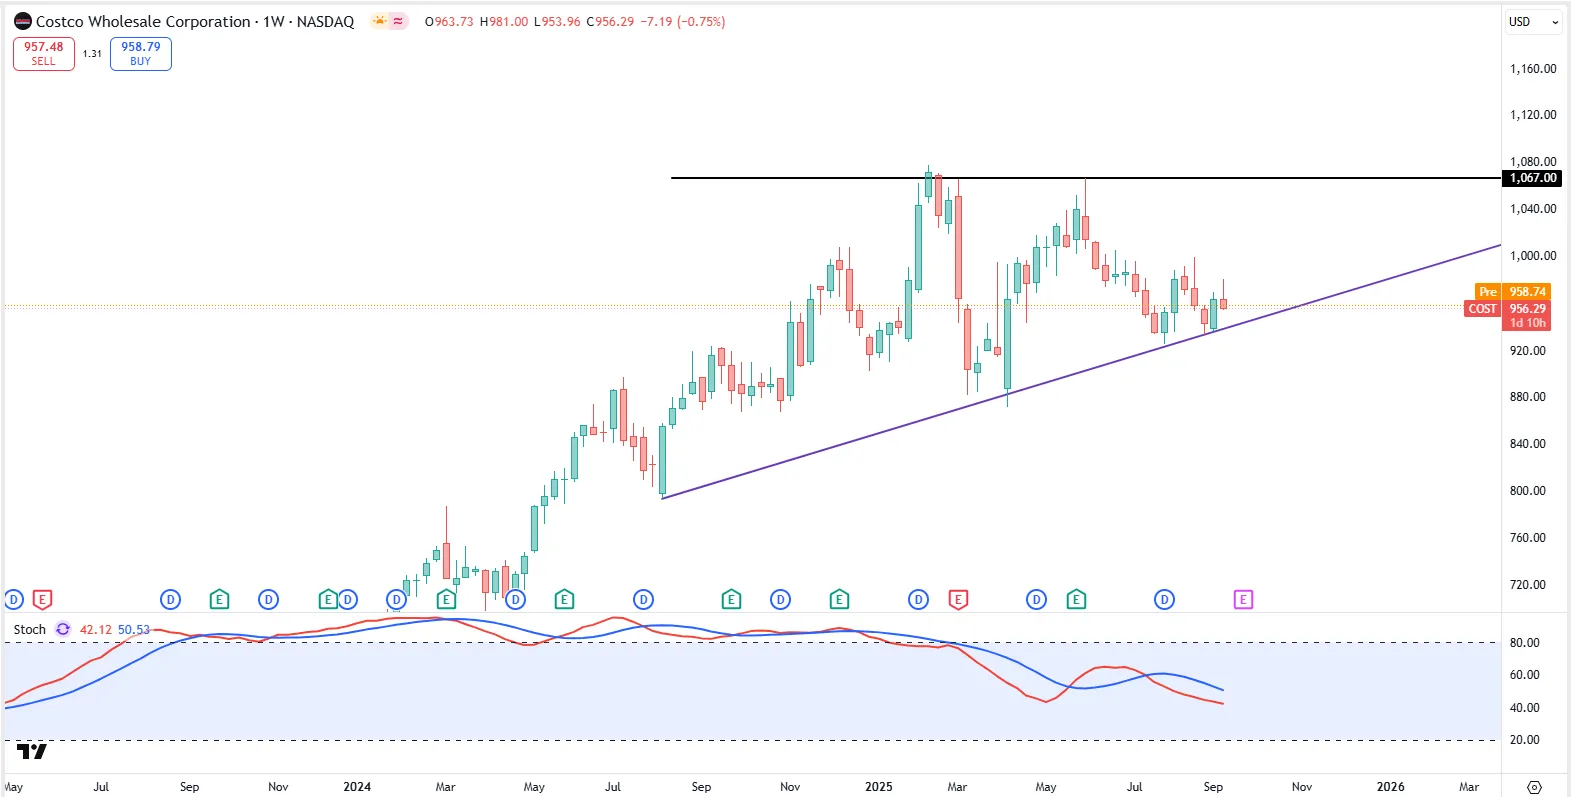The width and height of the screenshot is (1571, 797).
Task: Open the dividend D marker near late July 2024
Action: tap(644, 600)
